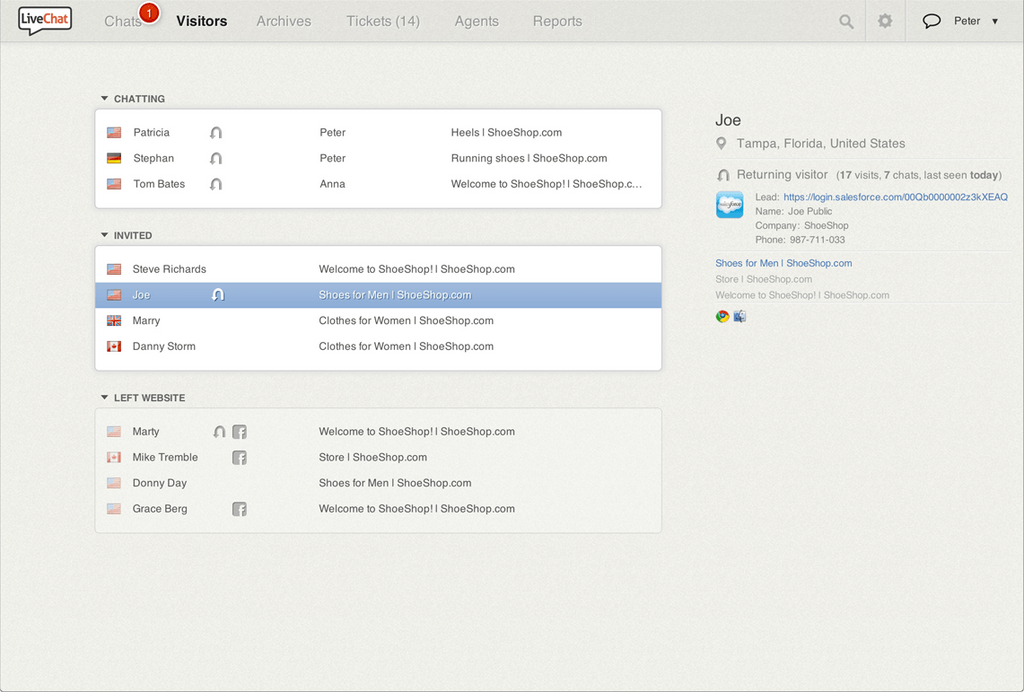Select Danny Storm visitor row
Viewport: 1024px width, 692px height.
(x=164, y=347)
